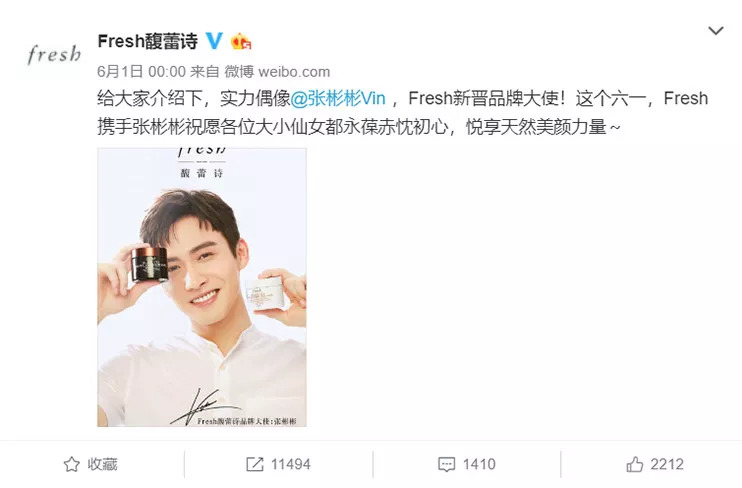Expand the post options chevron menu
This screenshot has width=742, height=488.
[x=716, y=31]
